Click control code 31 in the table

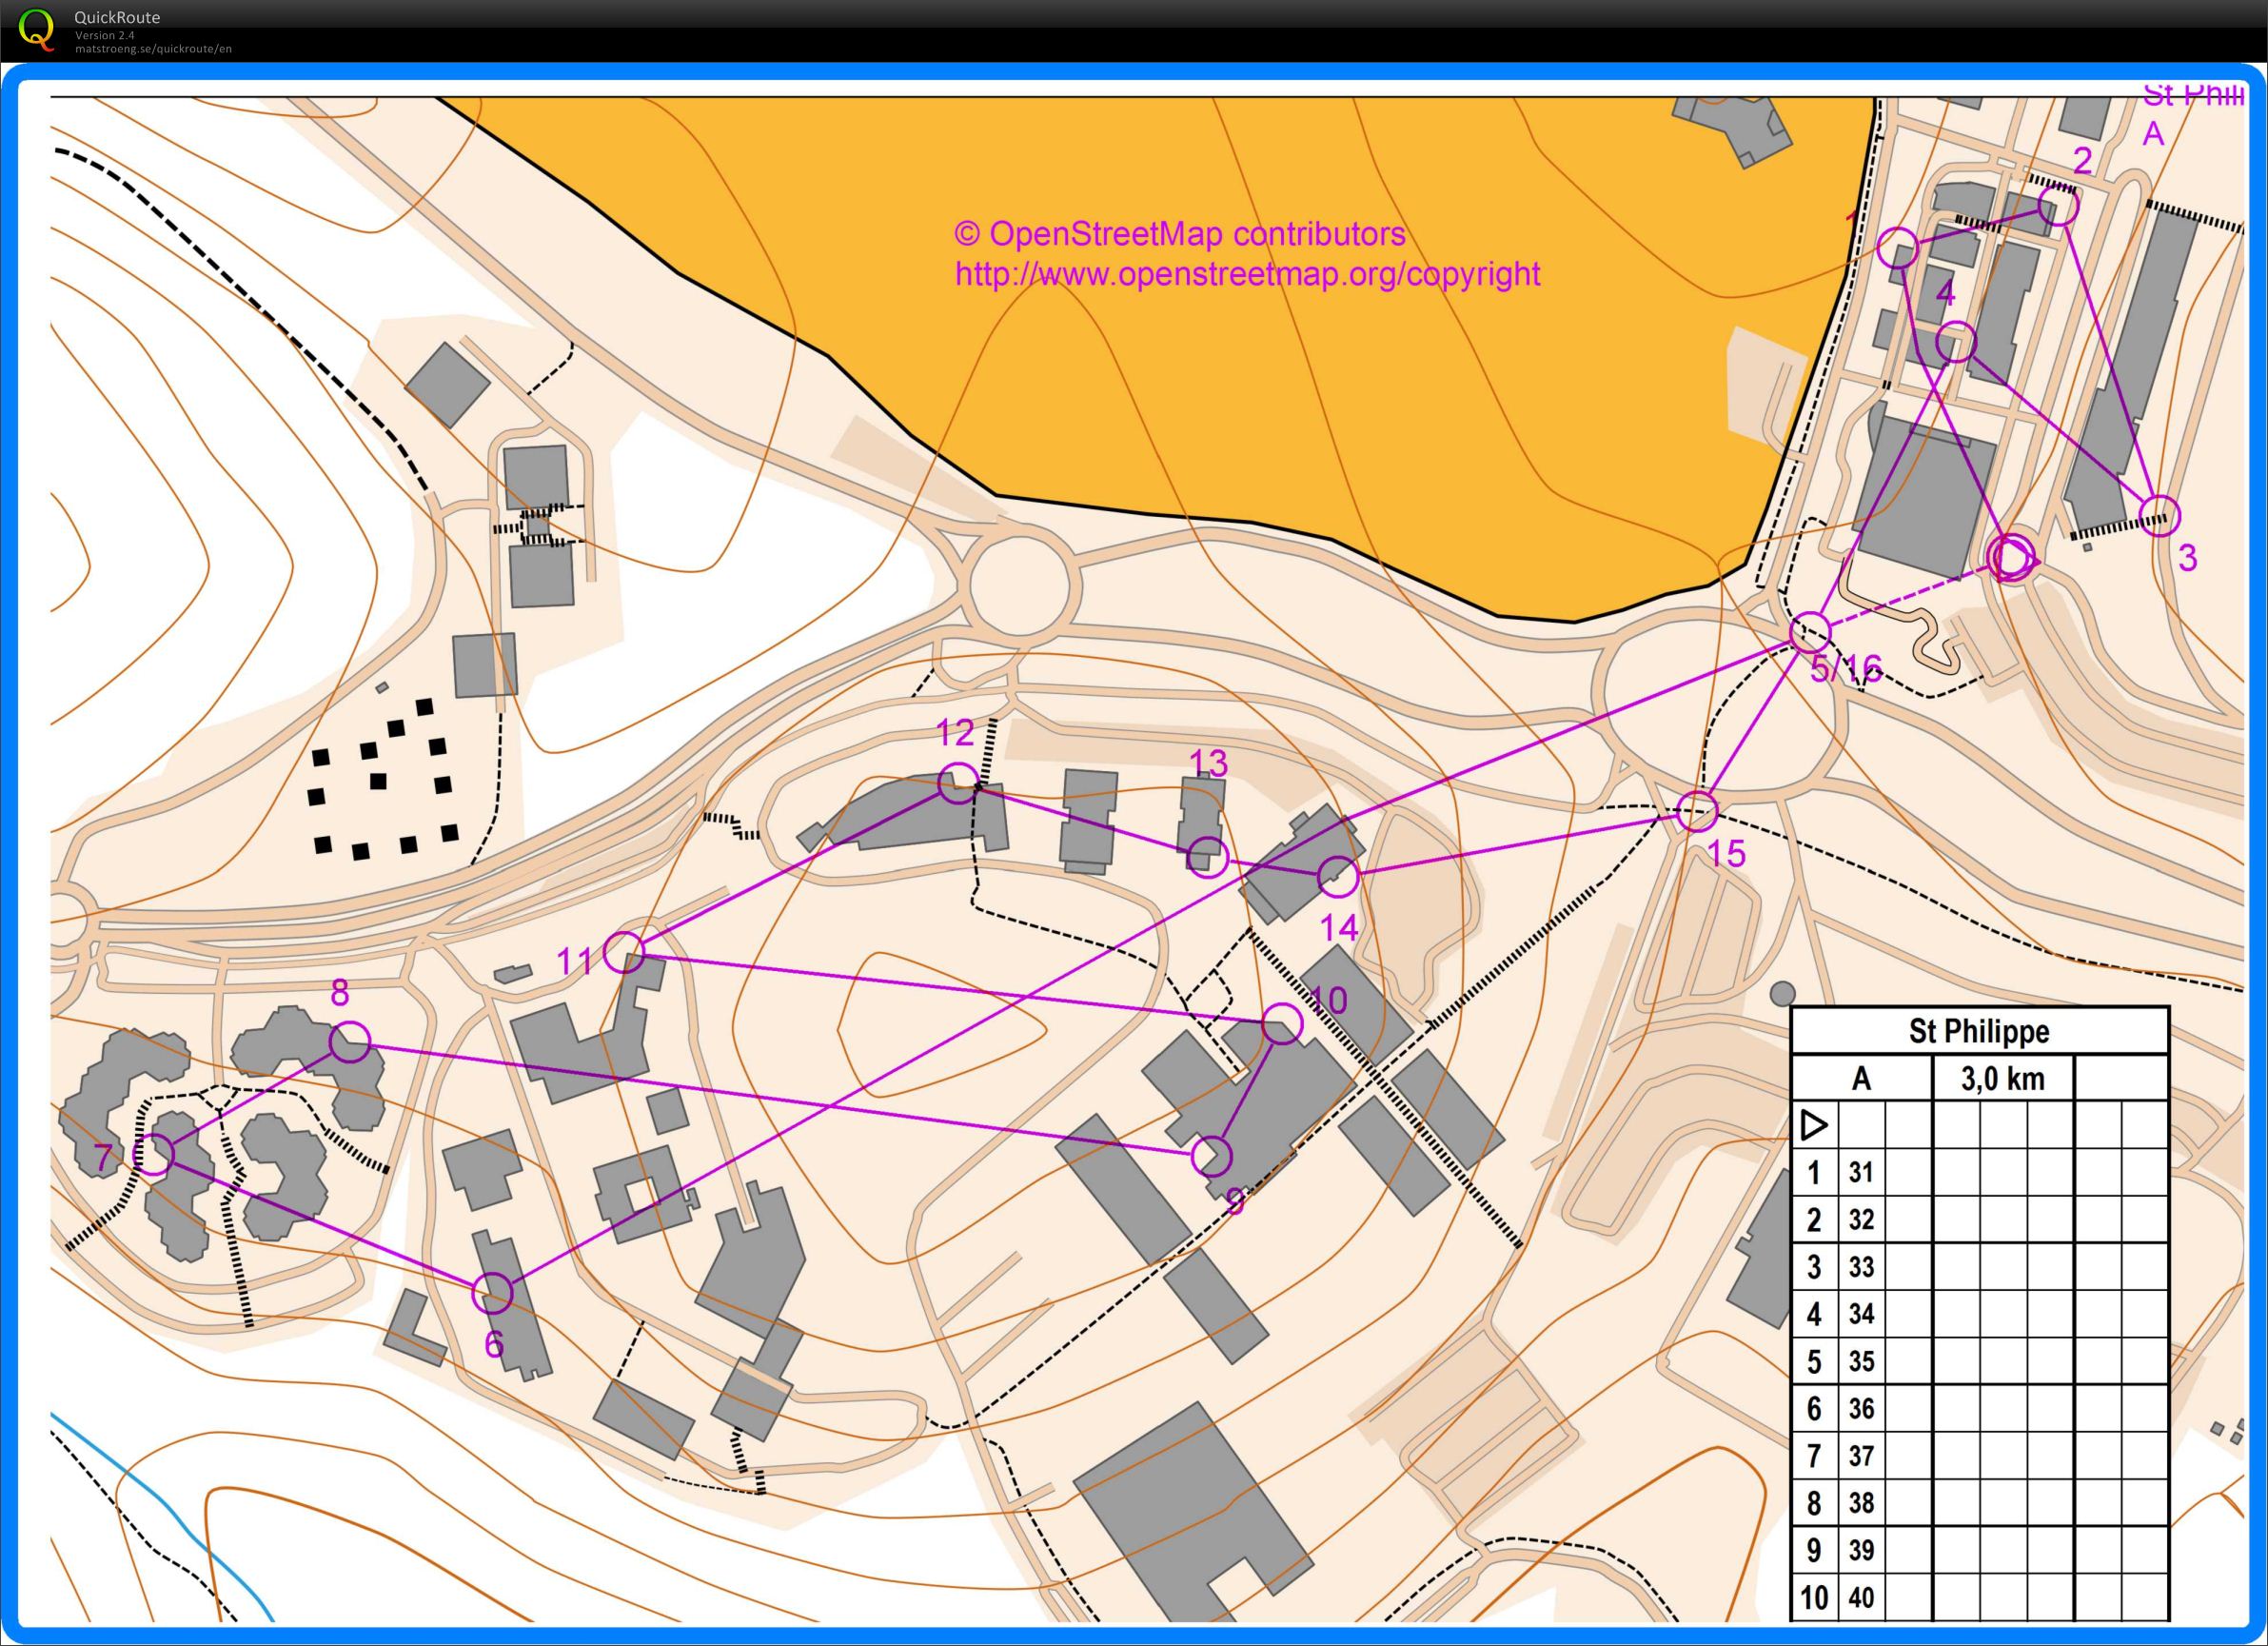coord(1861,1172)
